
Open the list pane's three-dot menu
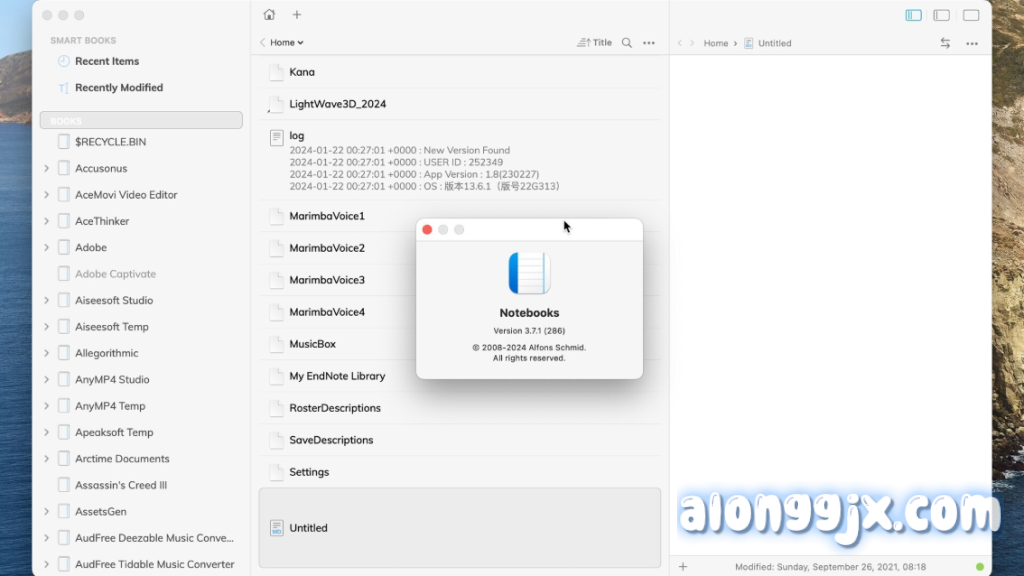649,43
